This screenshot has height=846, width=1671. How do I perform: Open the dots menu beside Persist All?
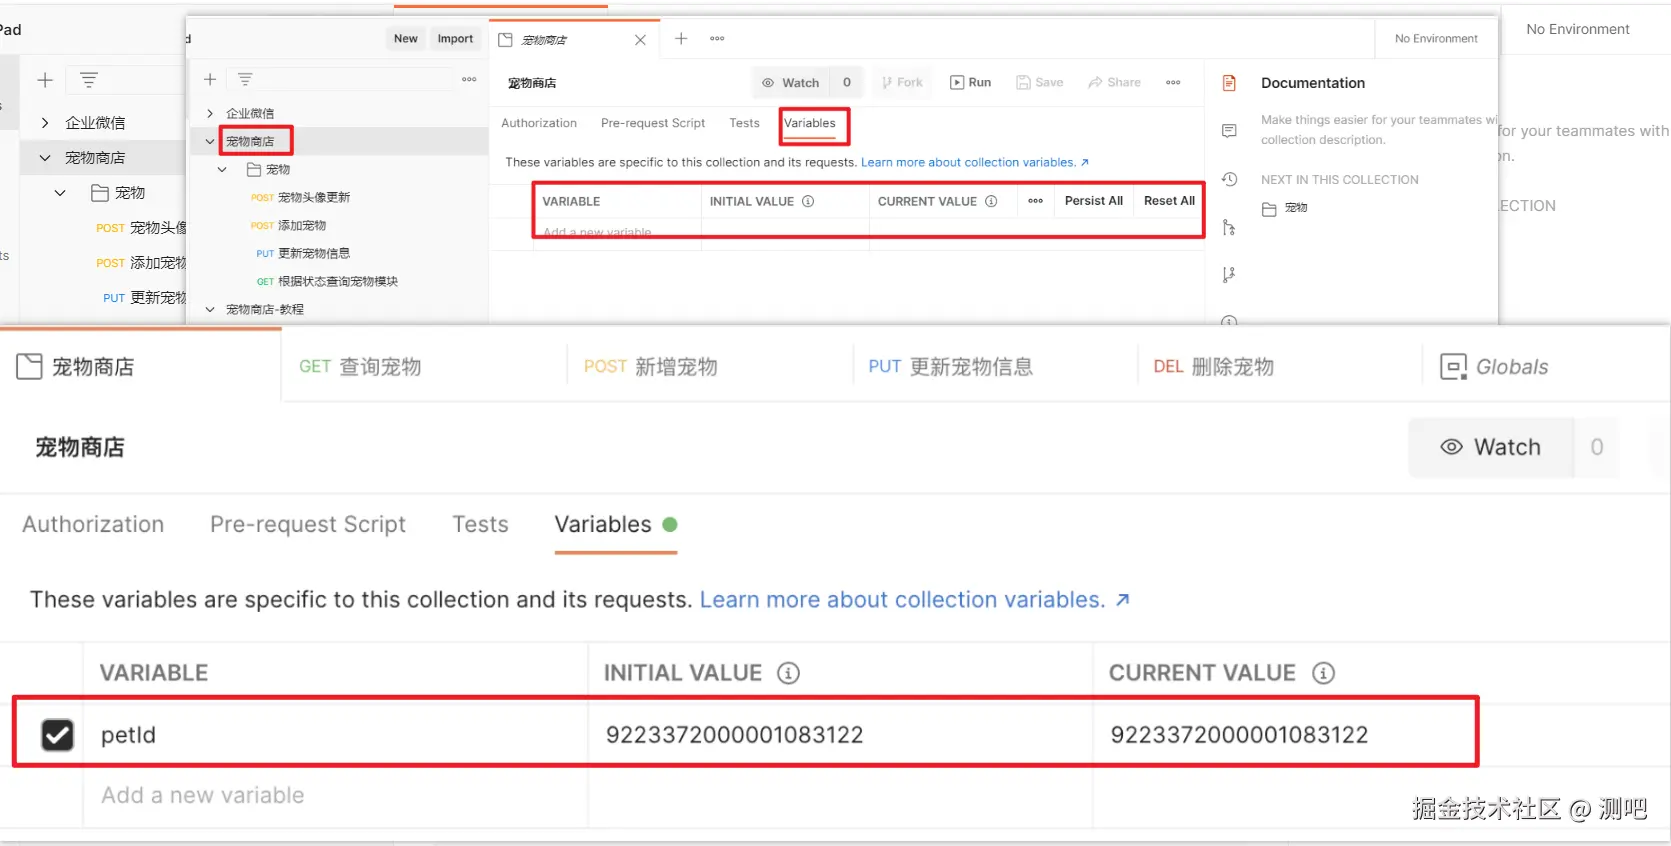tap(1035, 201)
